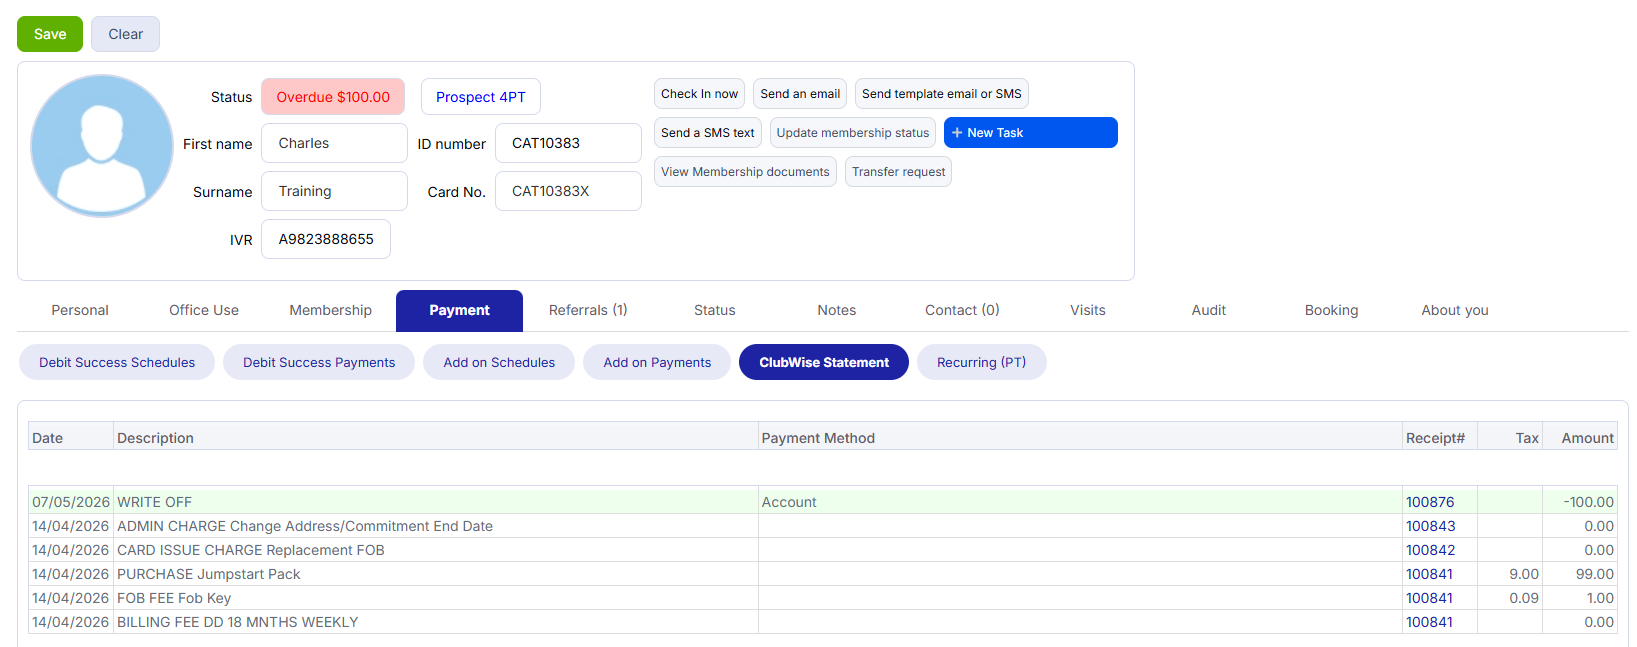Click the Clear button
This screenshot has width=1637, height=647.
click(126, 34)
